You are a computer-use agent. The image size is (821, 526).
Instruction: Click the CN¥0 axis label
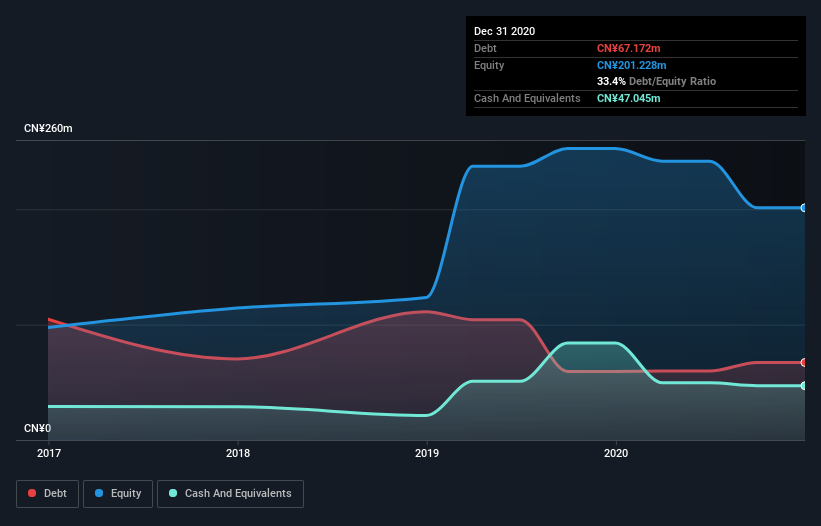click(38, 428)
